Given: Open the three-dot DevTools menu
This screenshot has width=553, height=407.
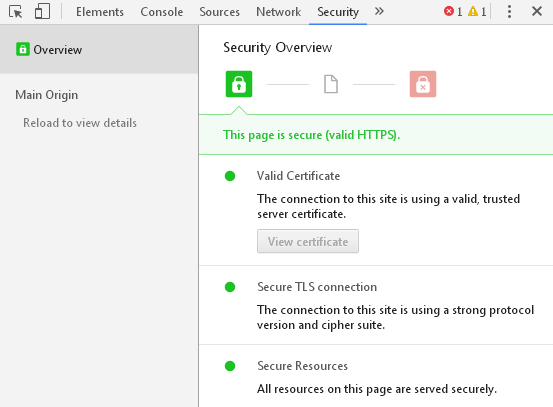Looking at the screenshot, I should 509,12.
